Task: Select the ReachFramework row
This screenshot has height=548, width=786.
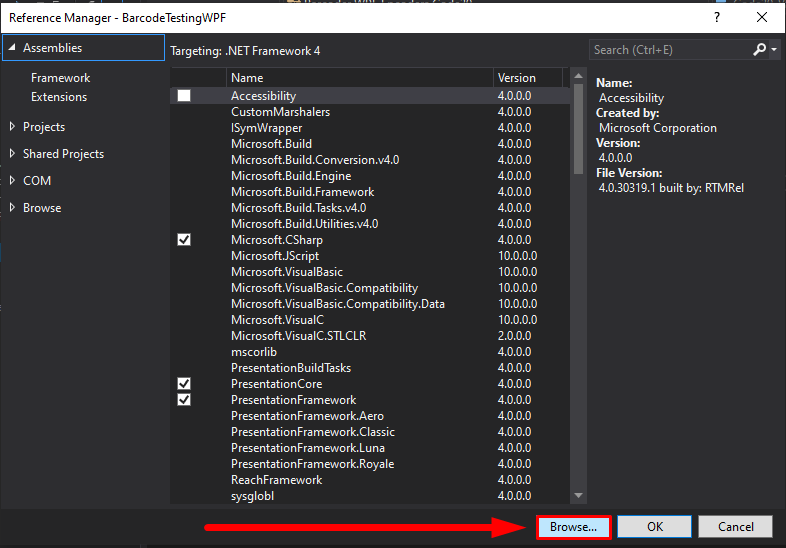Action: [x=370, y=480]
